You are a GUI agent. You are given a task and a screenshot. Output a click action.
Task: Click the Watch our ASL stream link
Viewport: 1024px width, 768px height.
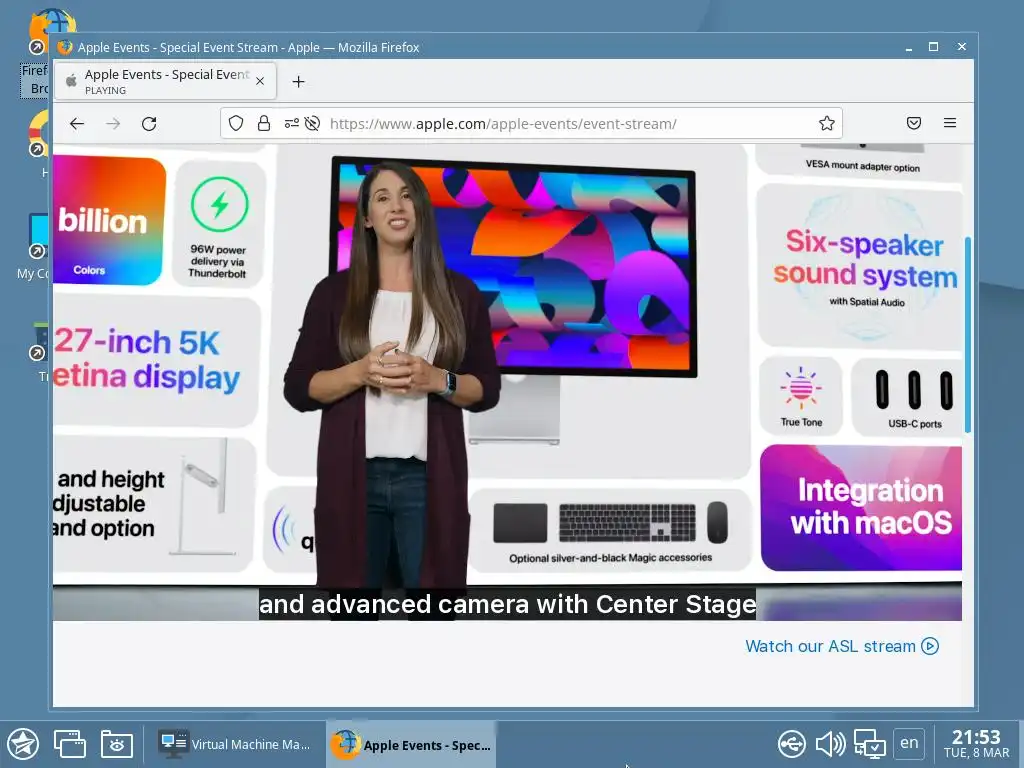(841, 646)
